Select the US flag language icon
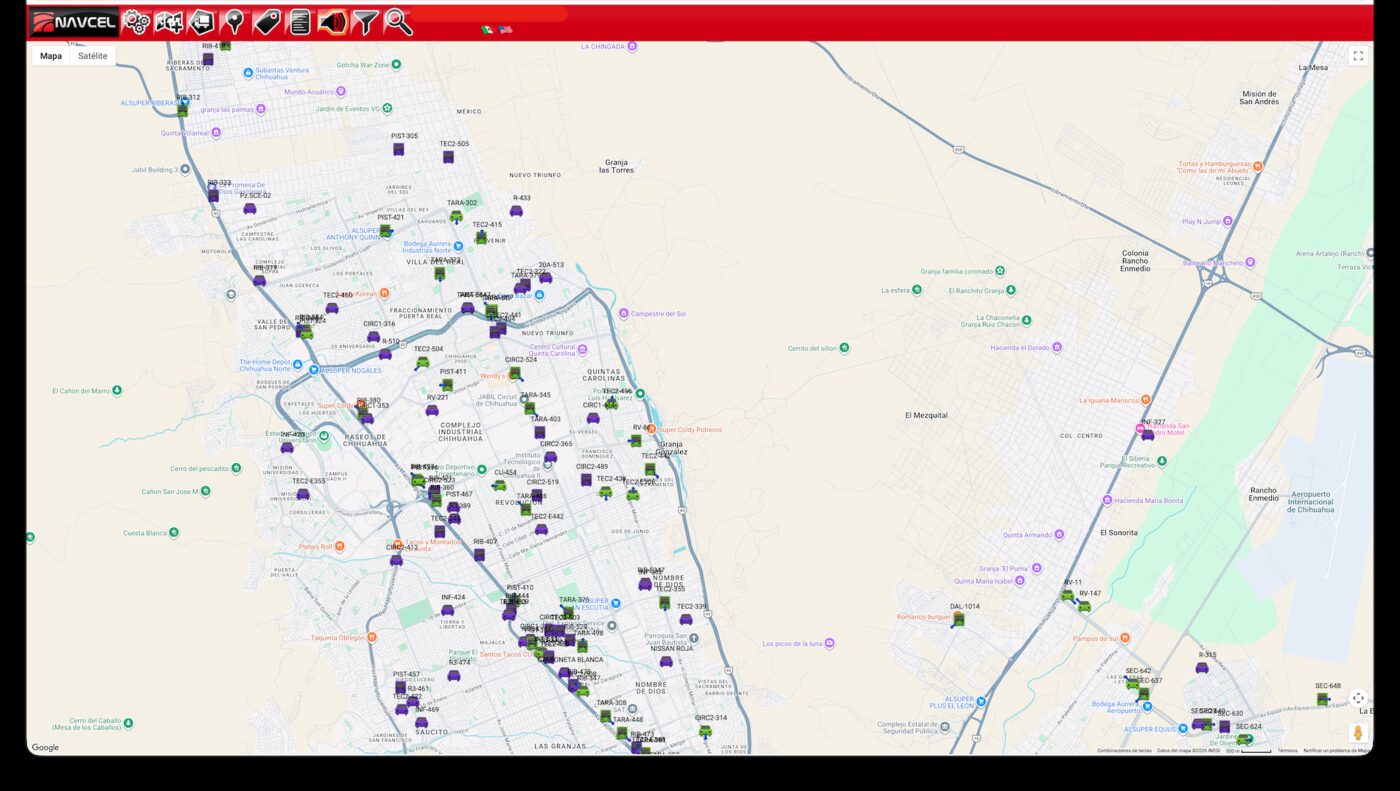This screenshot has width=1400, height=791. (x=506, y=30)
